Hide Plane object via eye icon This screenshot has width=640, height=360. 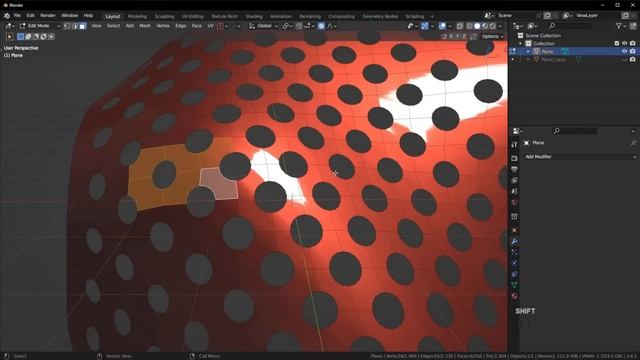[624, 51]
